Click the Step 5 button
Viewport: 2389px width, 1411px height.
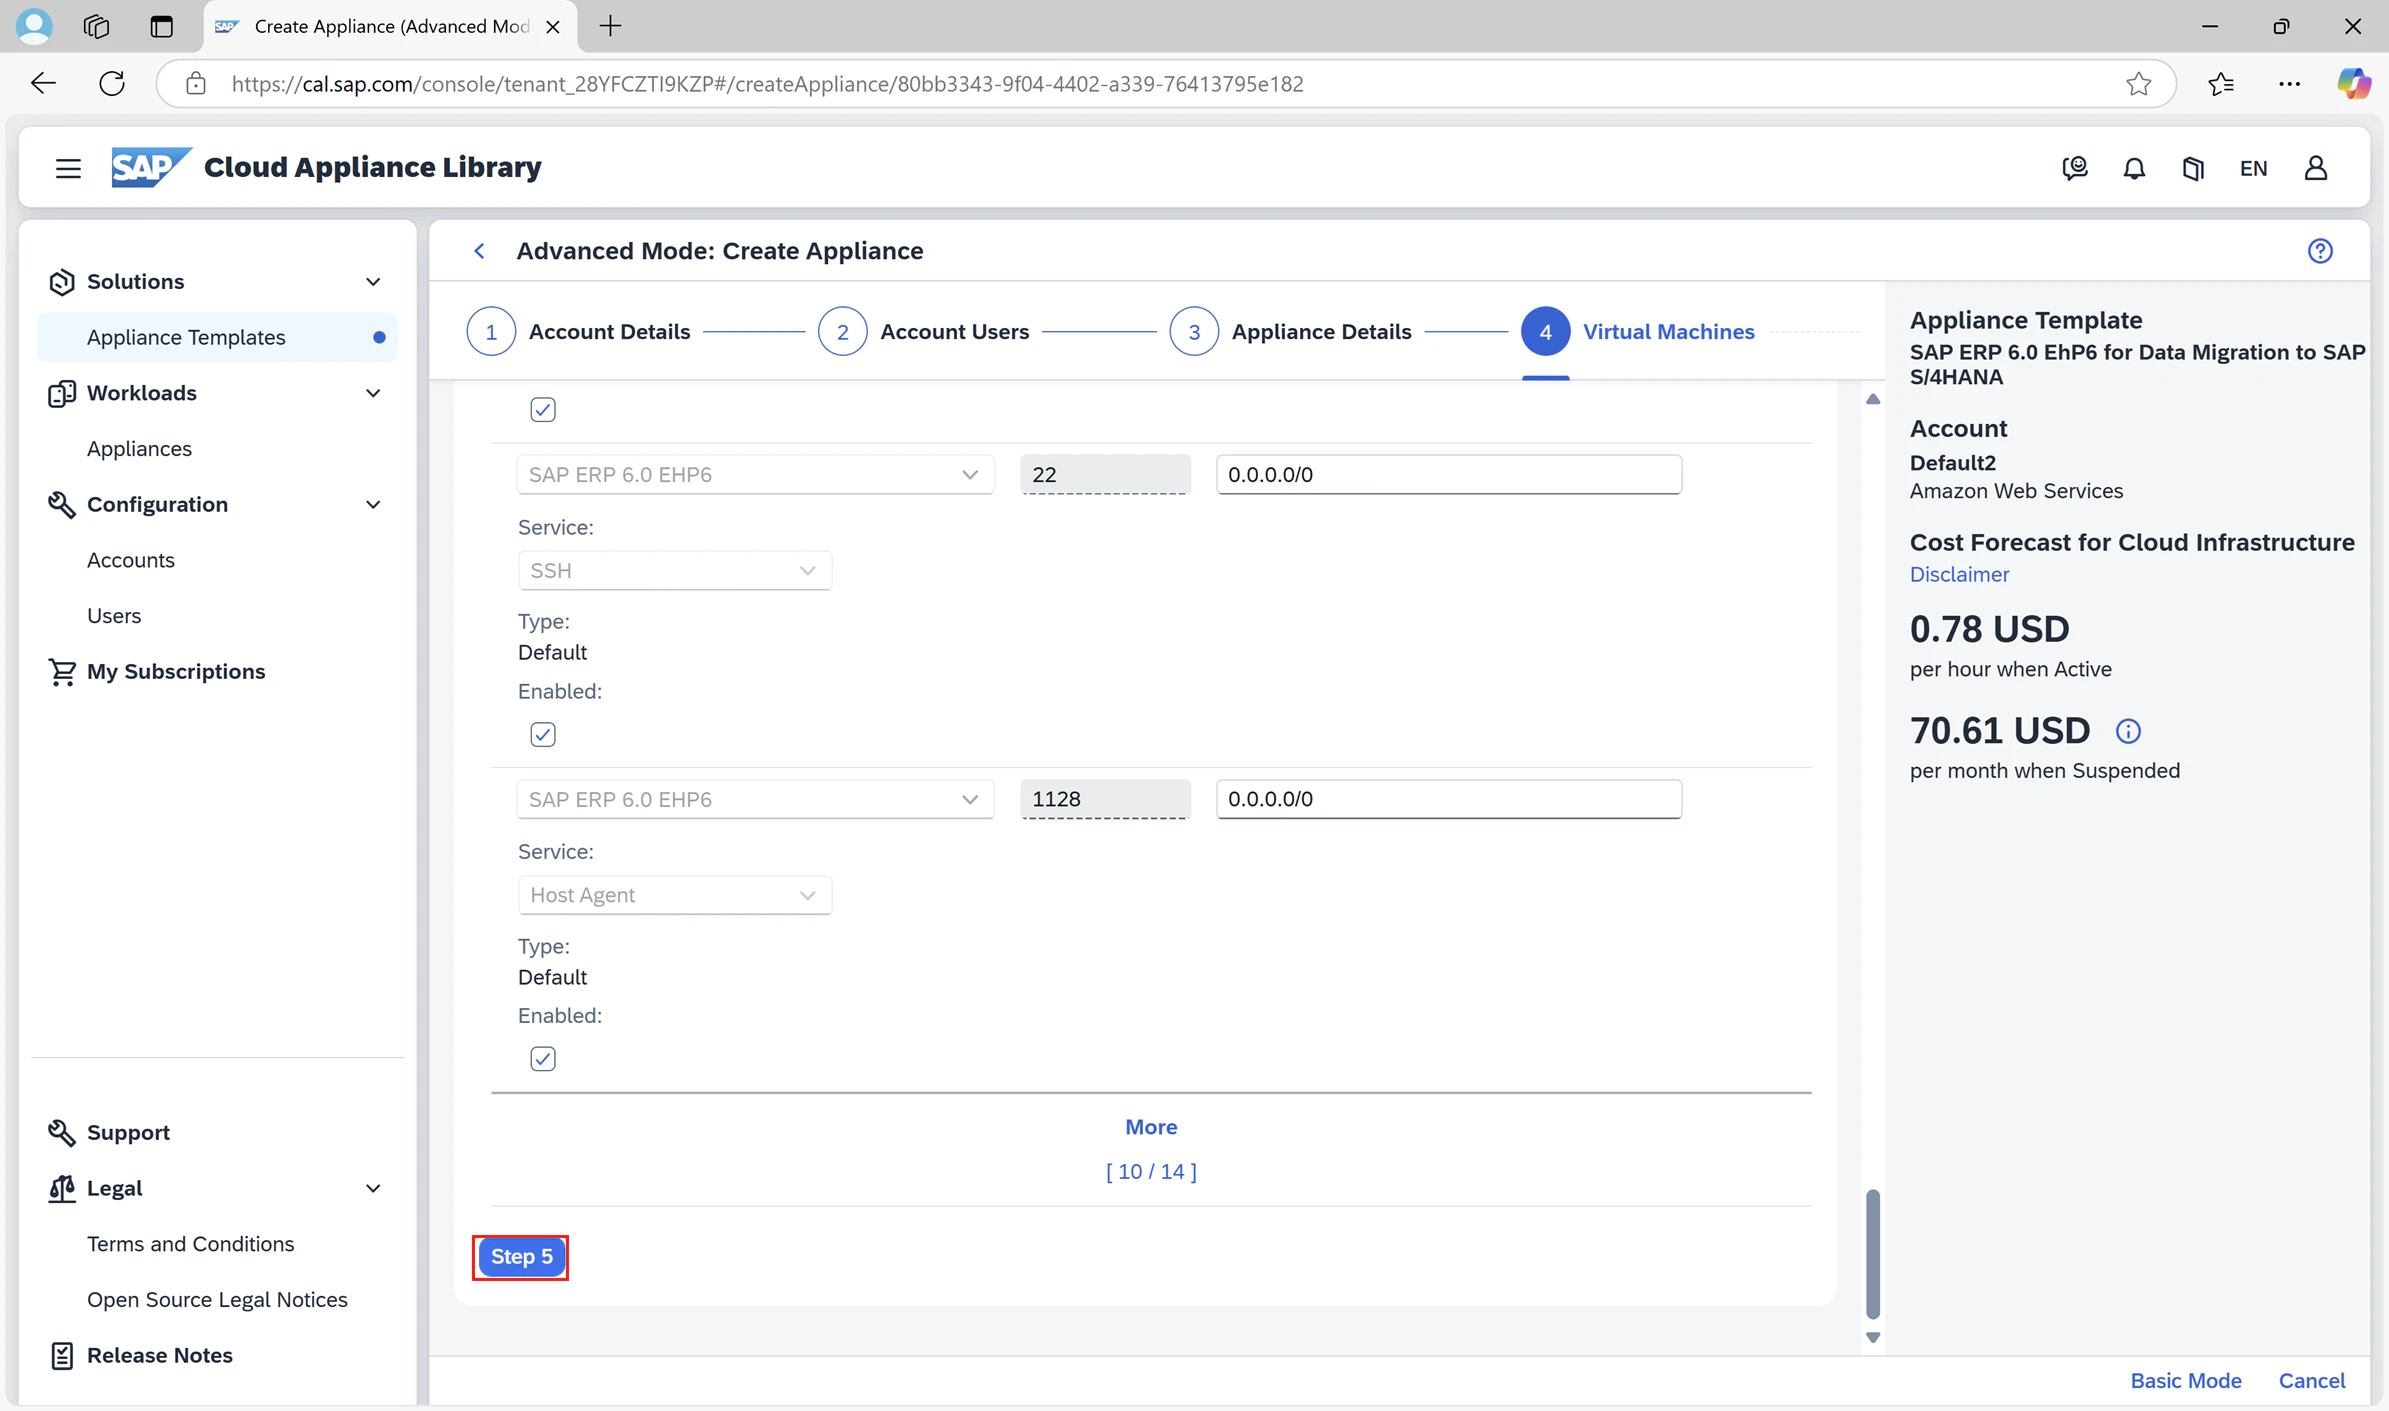pyautogui.click(x=521, y=1257)
